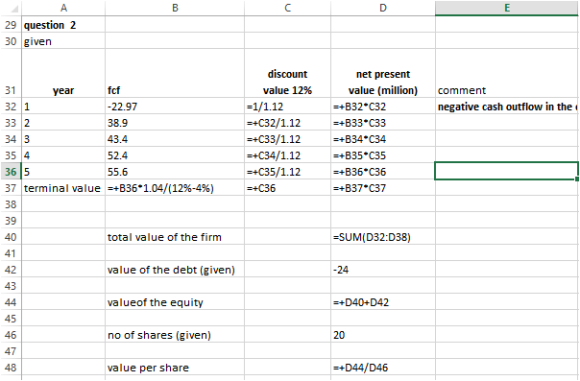
Task: Click the fcf value -22.97 cell
Action: tap(175, 107)
